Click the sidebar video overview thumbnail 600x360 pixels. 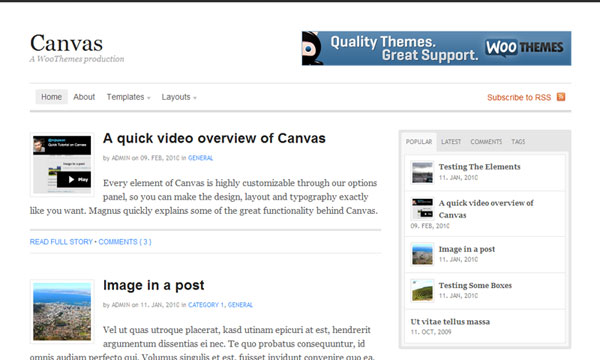click(422, 209)
